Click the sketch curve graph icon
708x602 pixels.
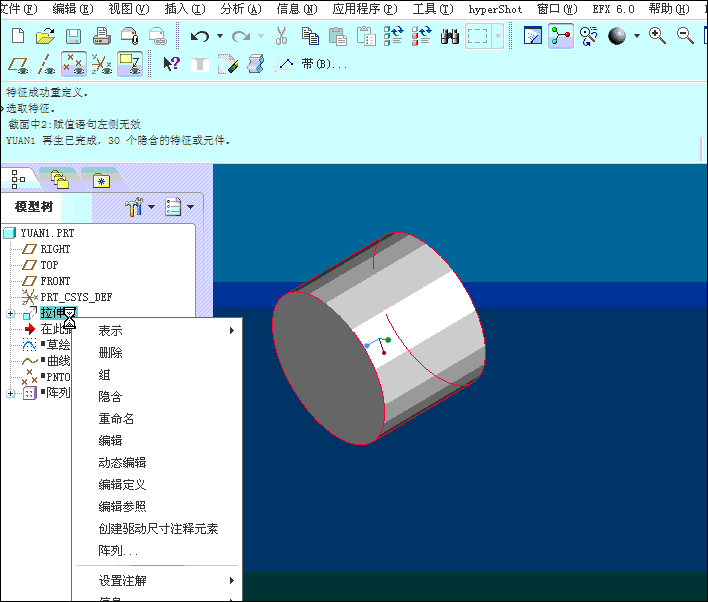click(x=284, y=64)
